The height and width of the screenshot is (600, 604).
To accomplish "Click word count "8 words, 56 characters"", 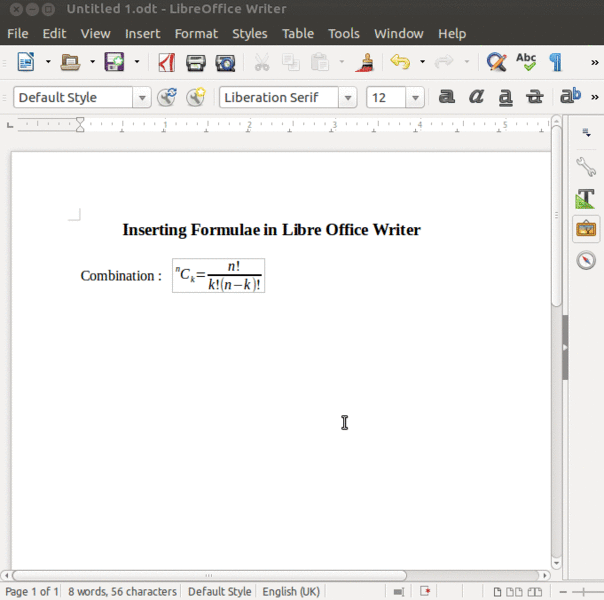I will click(122, 592).
